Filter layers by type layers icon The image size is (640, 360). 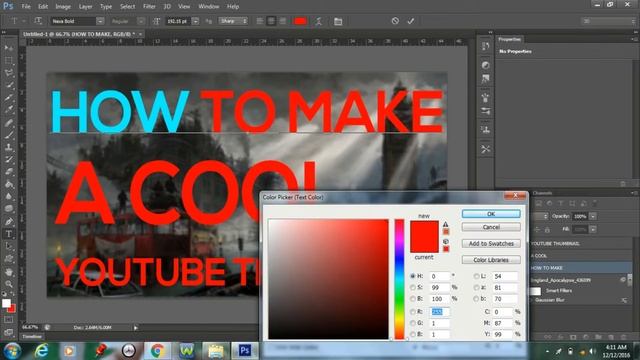click(560, 203)
